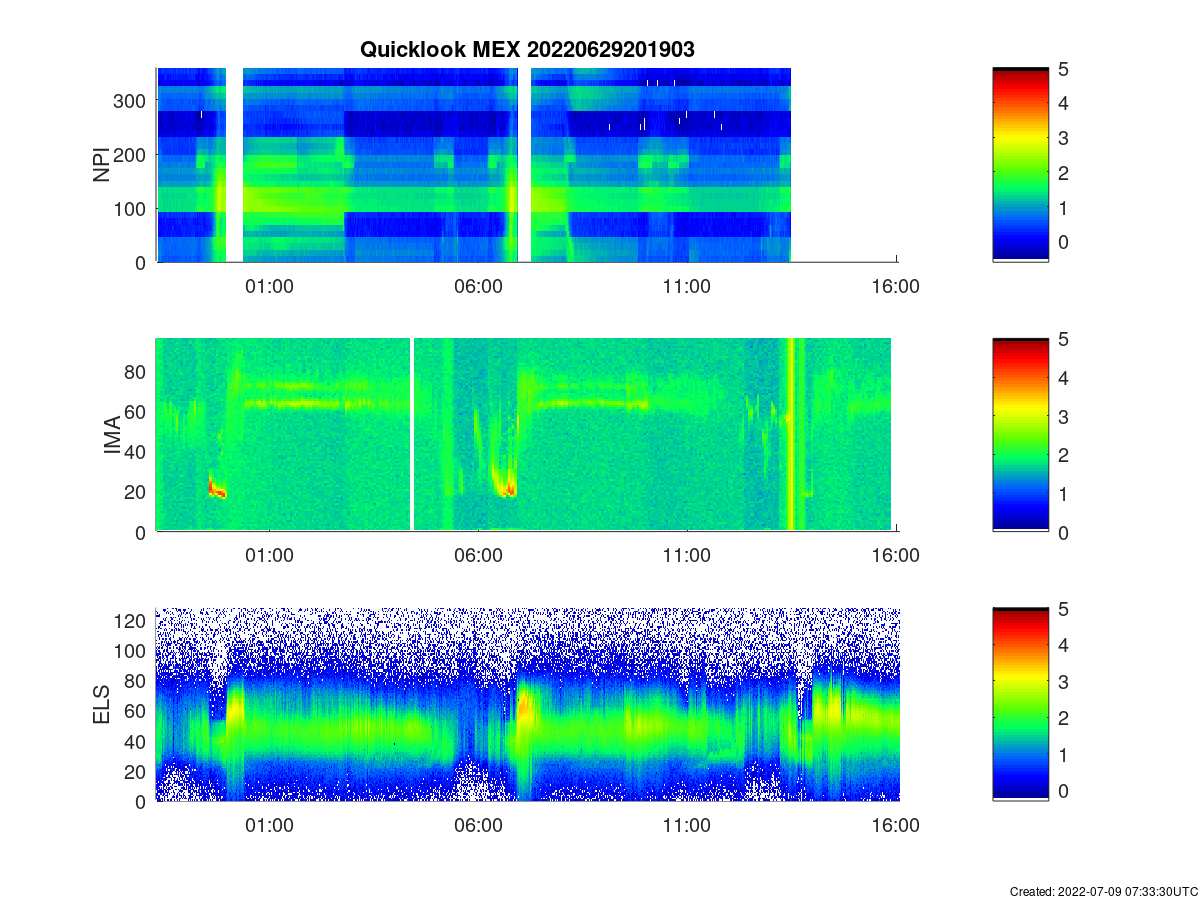
Task: Click the 16:00 tick under NPI panel
Action: click(x=896, y=286)
